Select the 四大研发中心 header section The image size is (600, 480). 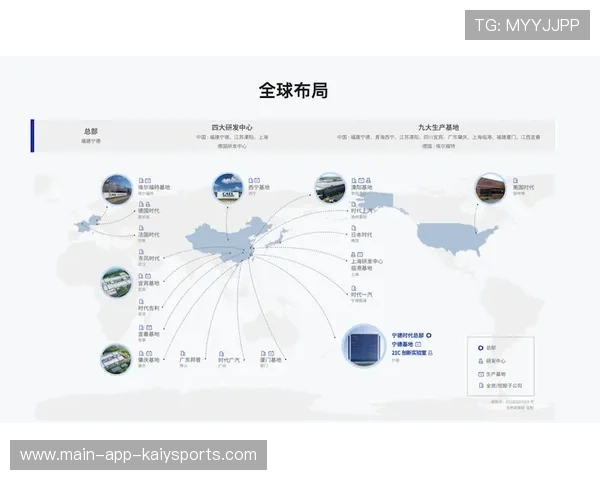pyautogui.click(x=232, y=136)
